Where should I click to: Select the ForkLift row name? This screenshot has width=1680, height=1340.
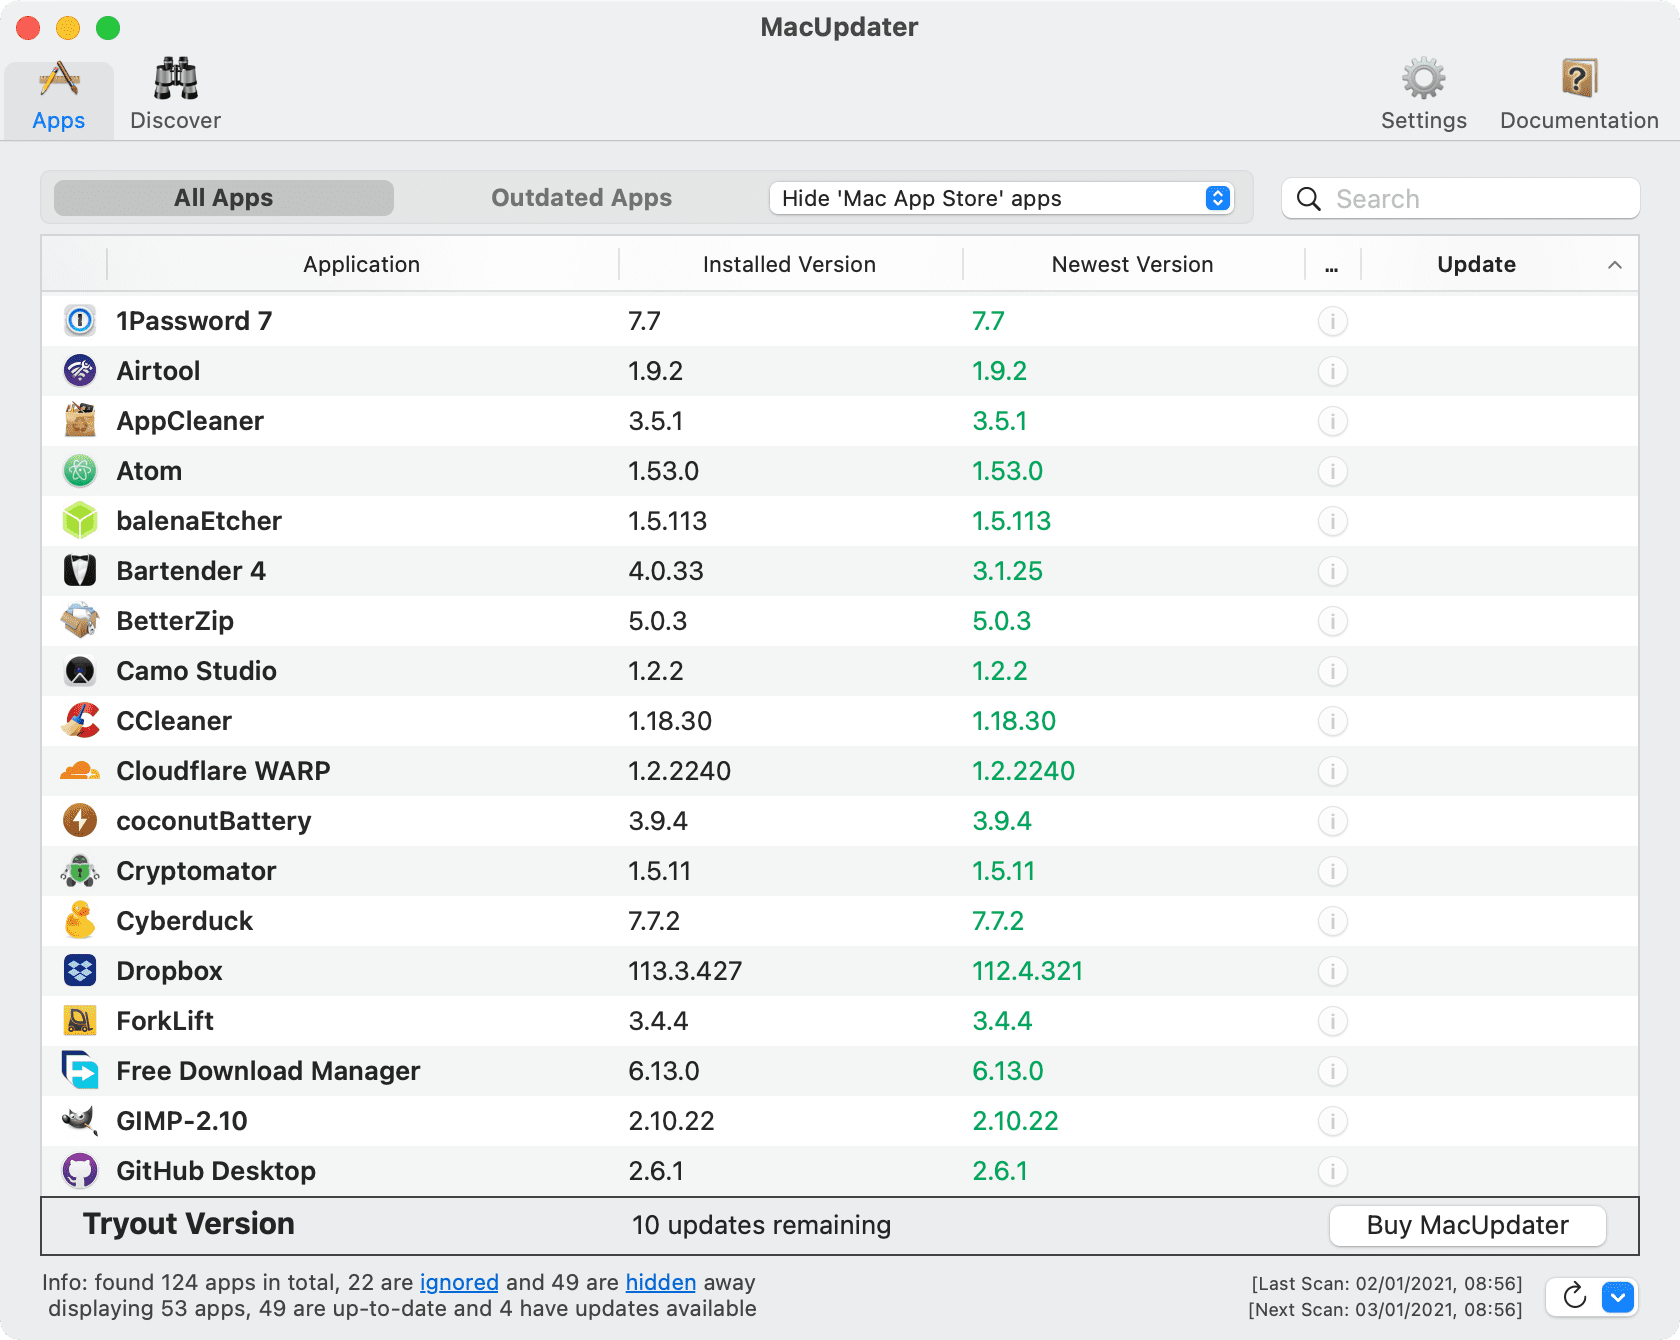(165, 1021)
